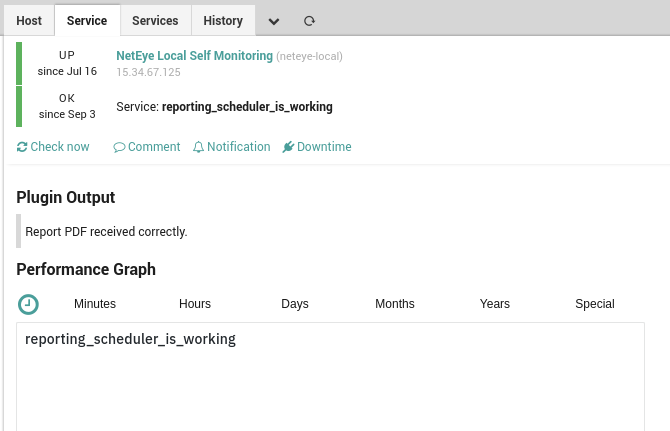Click the Notification bell icon
Screen dimensions: 670x431
(x=198, y=147)
